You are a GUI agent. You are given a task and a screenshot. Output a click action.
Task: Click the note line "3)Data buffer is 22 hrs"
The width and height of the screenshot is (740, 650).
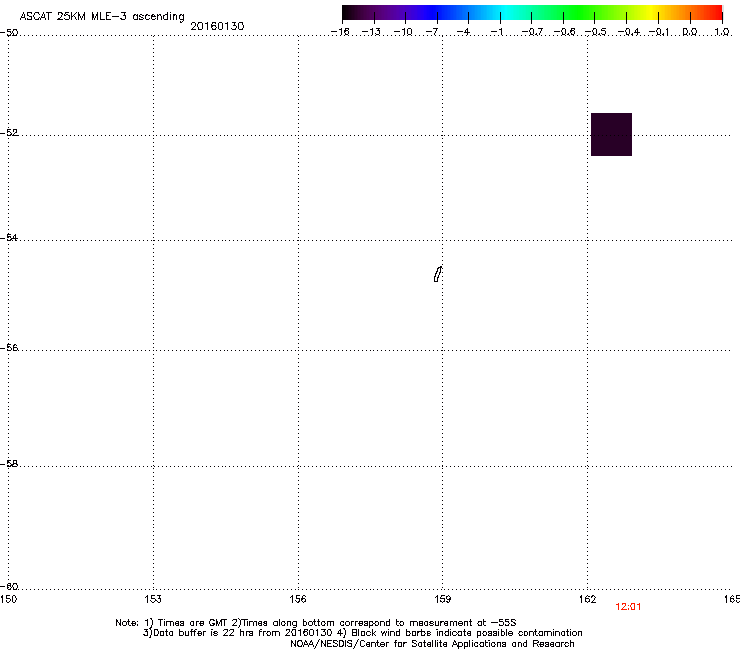tap(362, 633)
